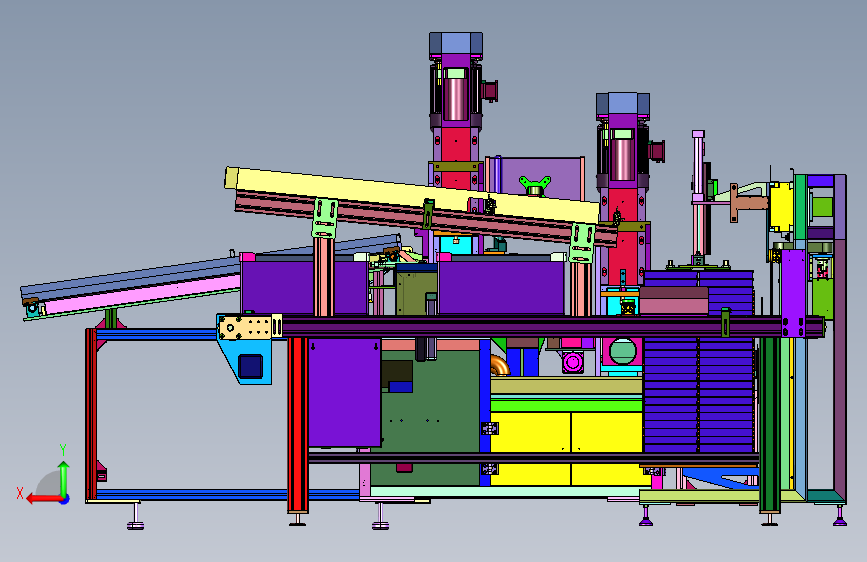Viewport: 867px width, 562px height.
Task: Pick the tall red vertical frame post
Action: pos(297,425)
